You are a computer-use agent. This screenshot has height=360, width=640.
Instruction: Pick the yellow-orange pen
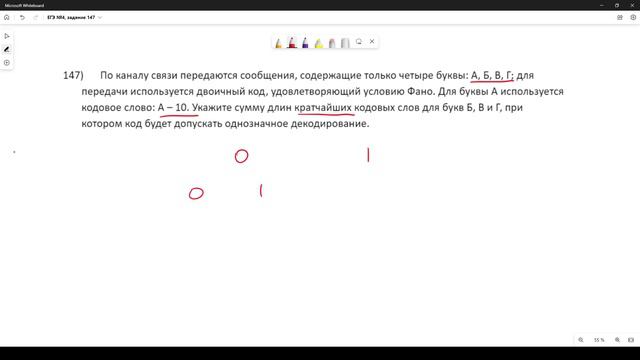coord(278,42)
